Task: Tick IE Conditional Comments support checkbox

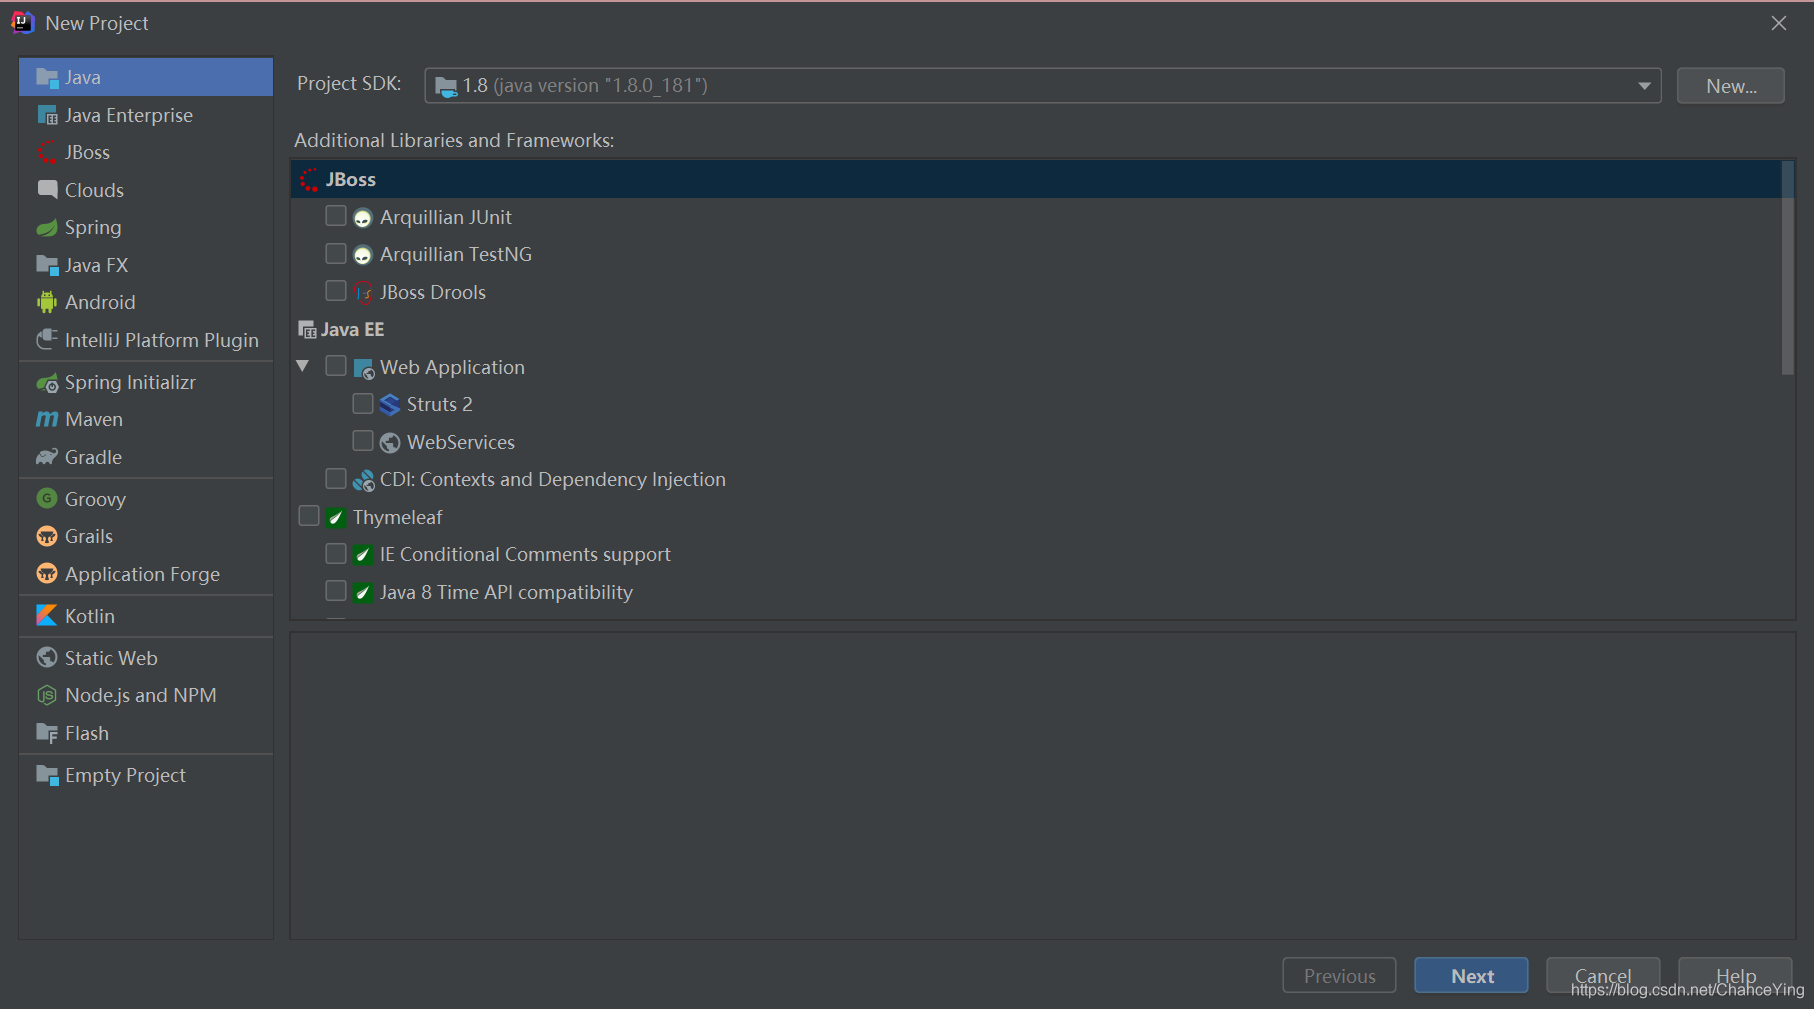Action: pos(336,553)
